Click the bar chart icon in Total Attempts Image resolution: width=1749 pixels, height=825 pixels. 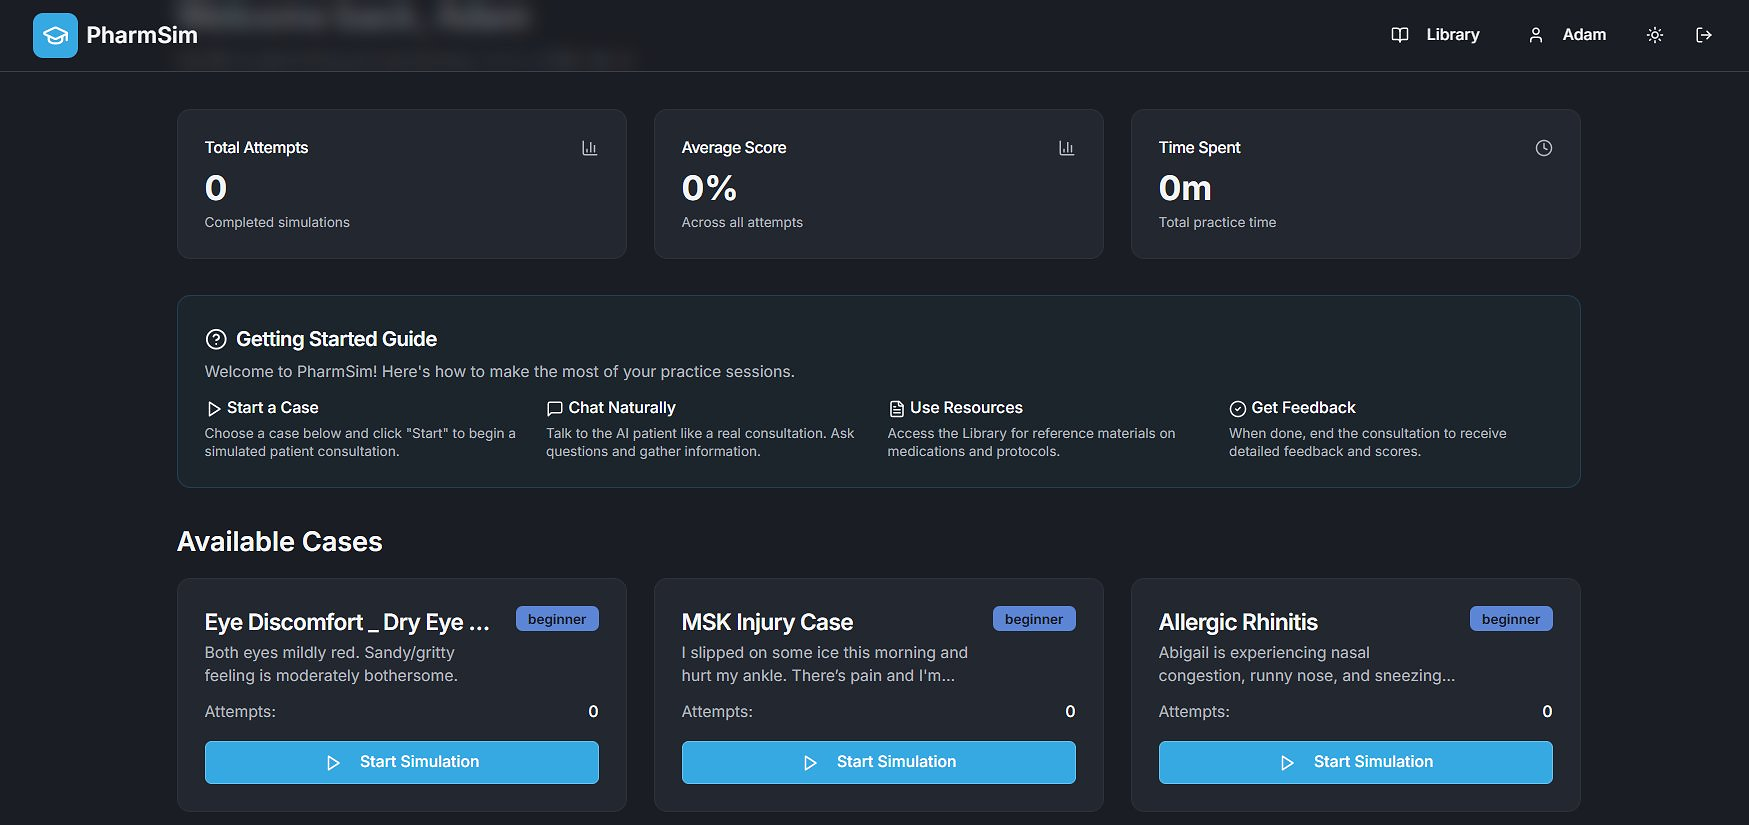tap(590, 148)
